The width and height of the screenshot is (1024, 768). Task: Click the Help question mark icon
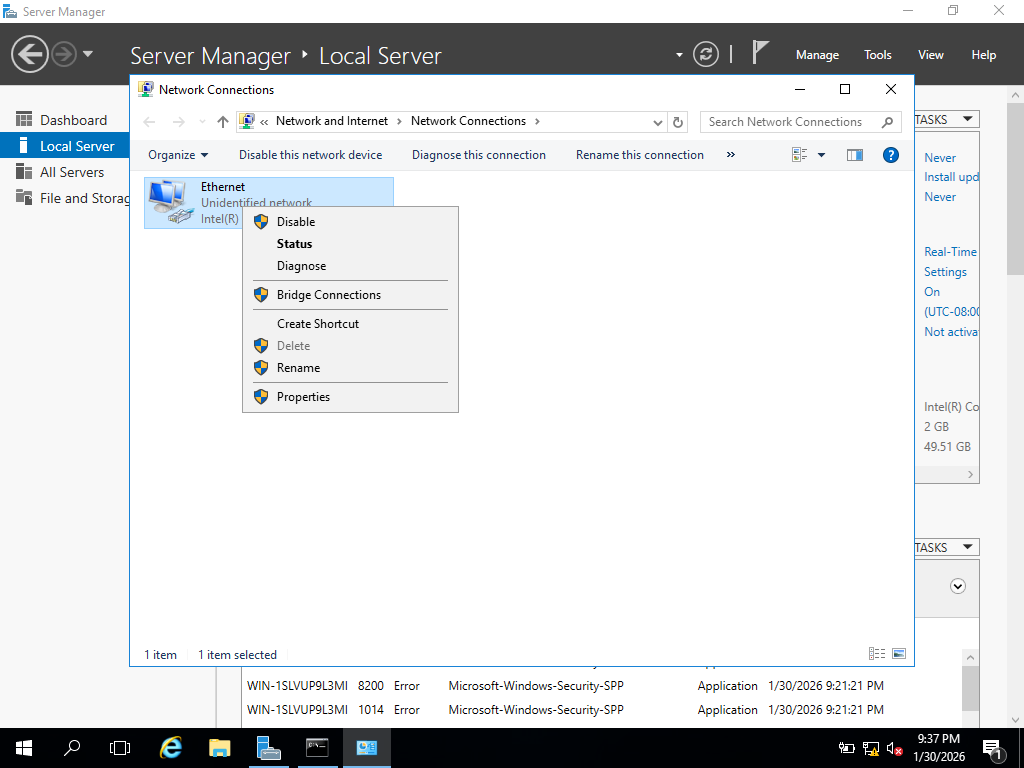[890, 155]
